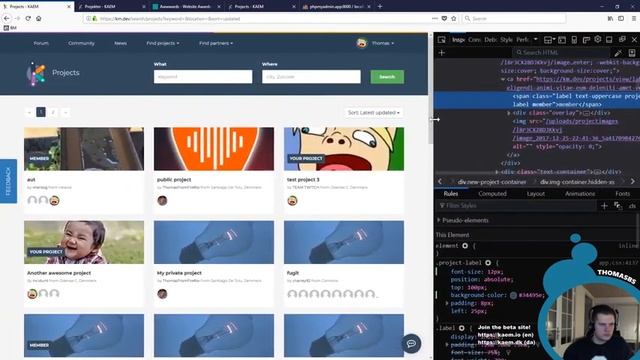
Task: Click the selector highlighter icon beside .project-label
Action: (488, 263)
